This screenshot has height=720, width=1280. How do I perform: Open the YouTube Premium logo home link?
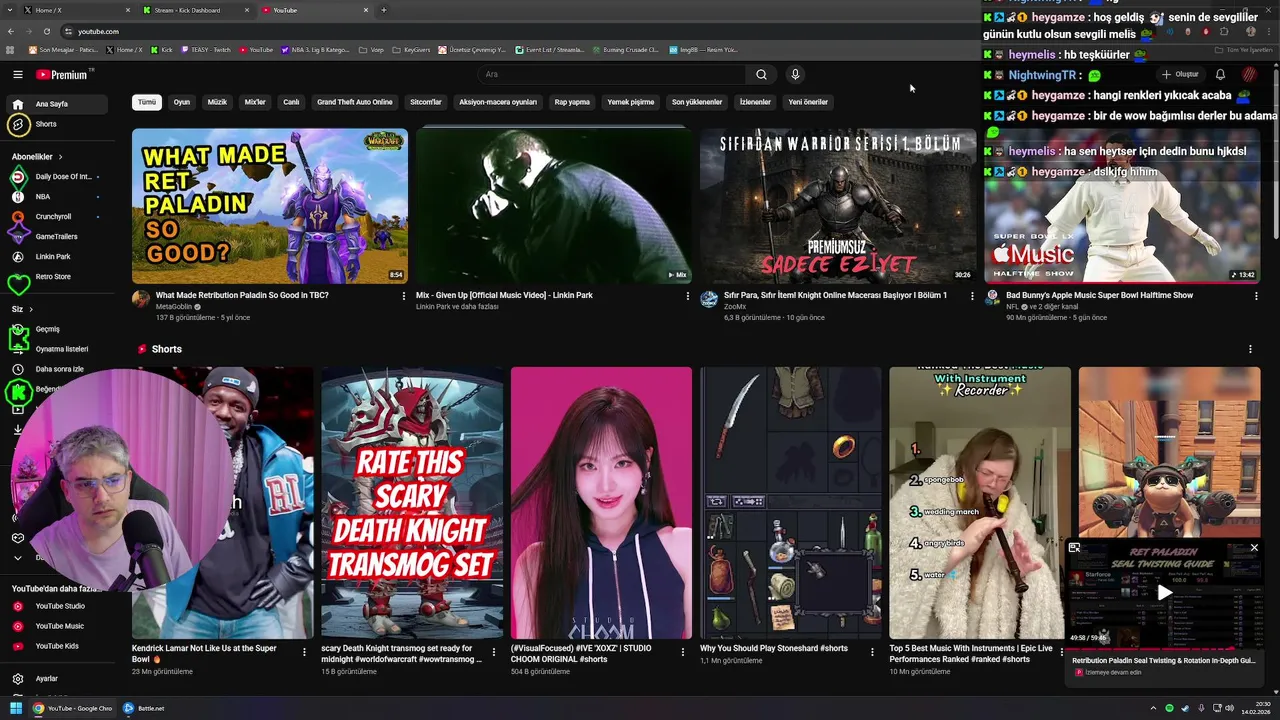pyautogui.click(x=63, y=74)
